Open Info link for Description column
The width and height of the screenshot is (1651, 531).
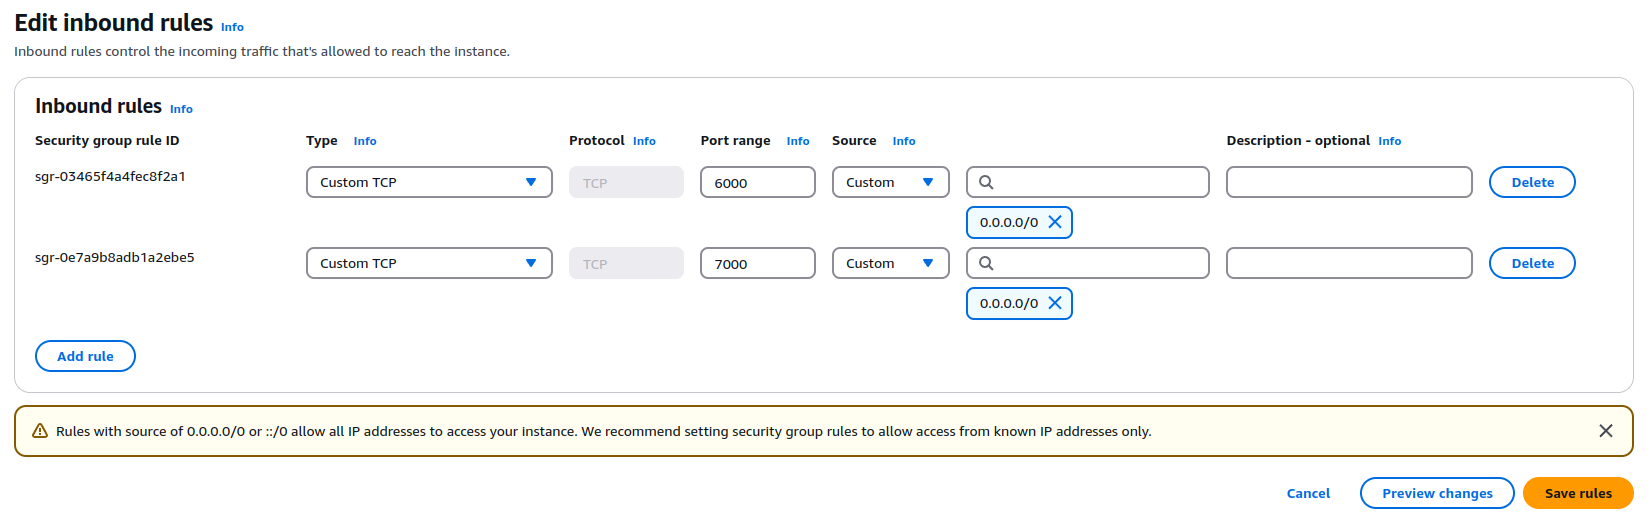tap(1390, 141)
